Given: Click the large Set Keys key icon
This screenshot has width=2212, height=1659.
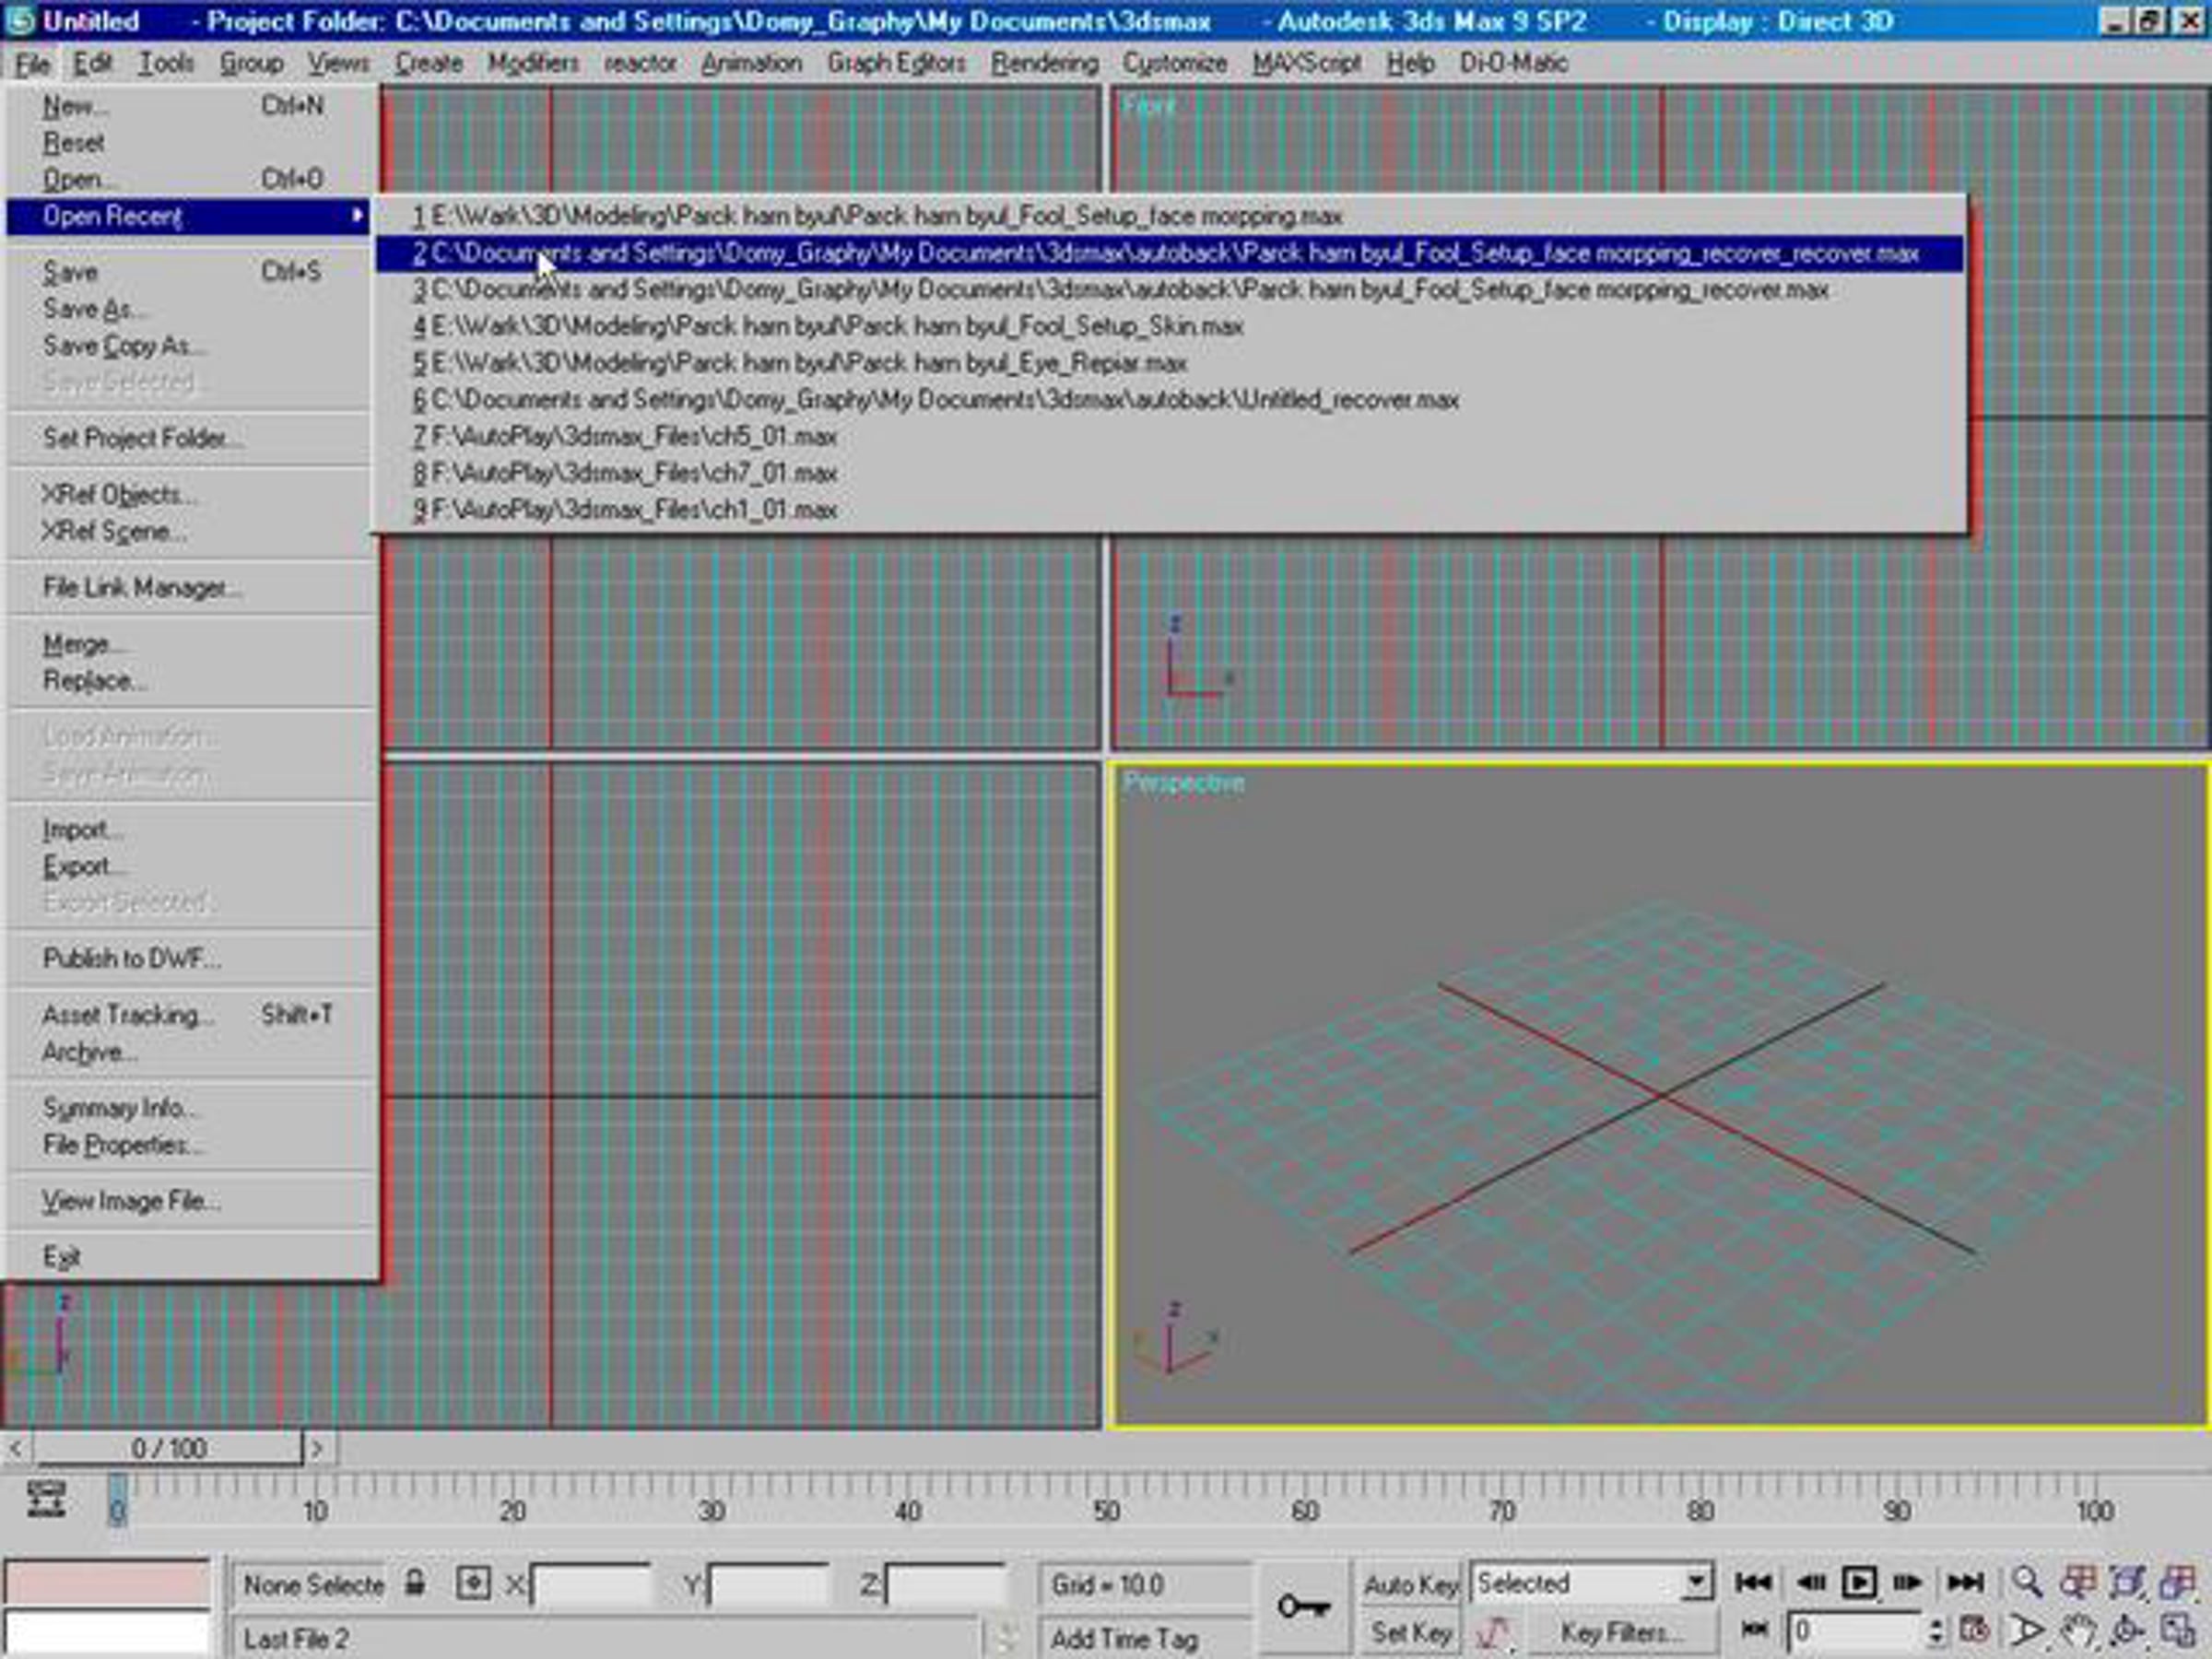Looking at the screenshot, I should [1304, 1607].
